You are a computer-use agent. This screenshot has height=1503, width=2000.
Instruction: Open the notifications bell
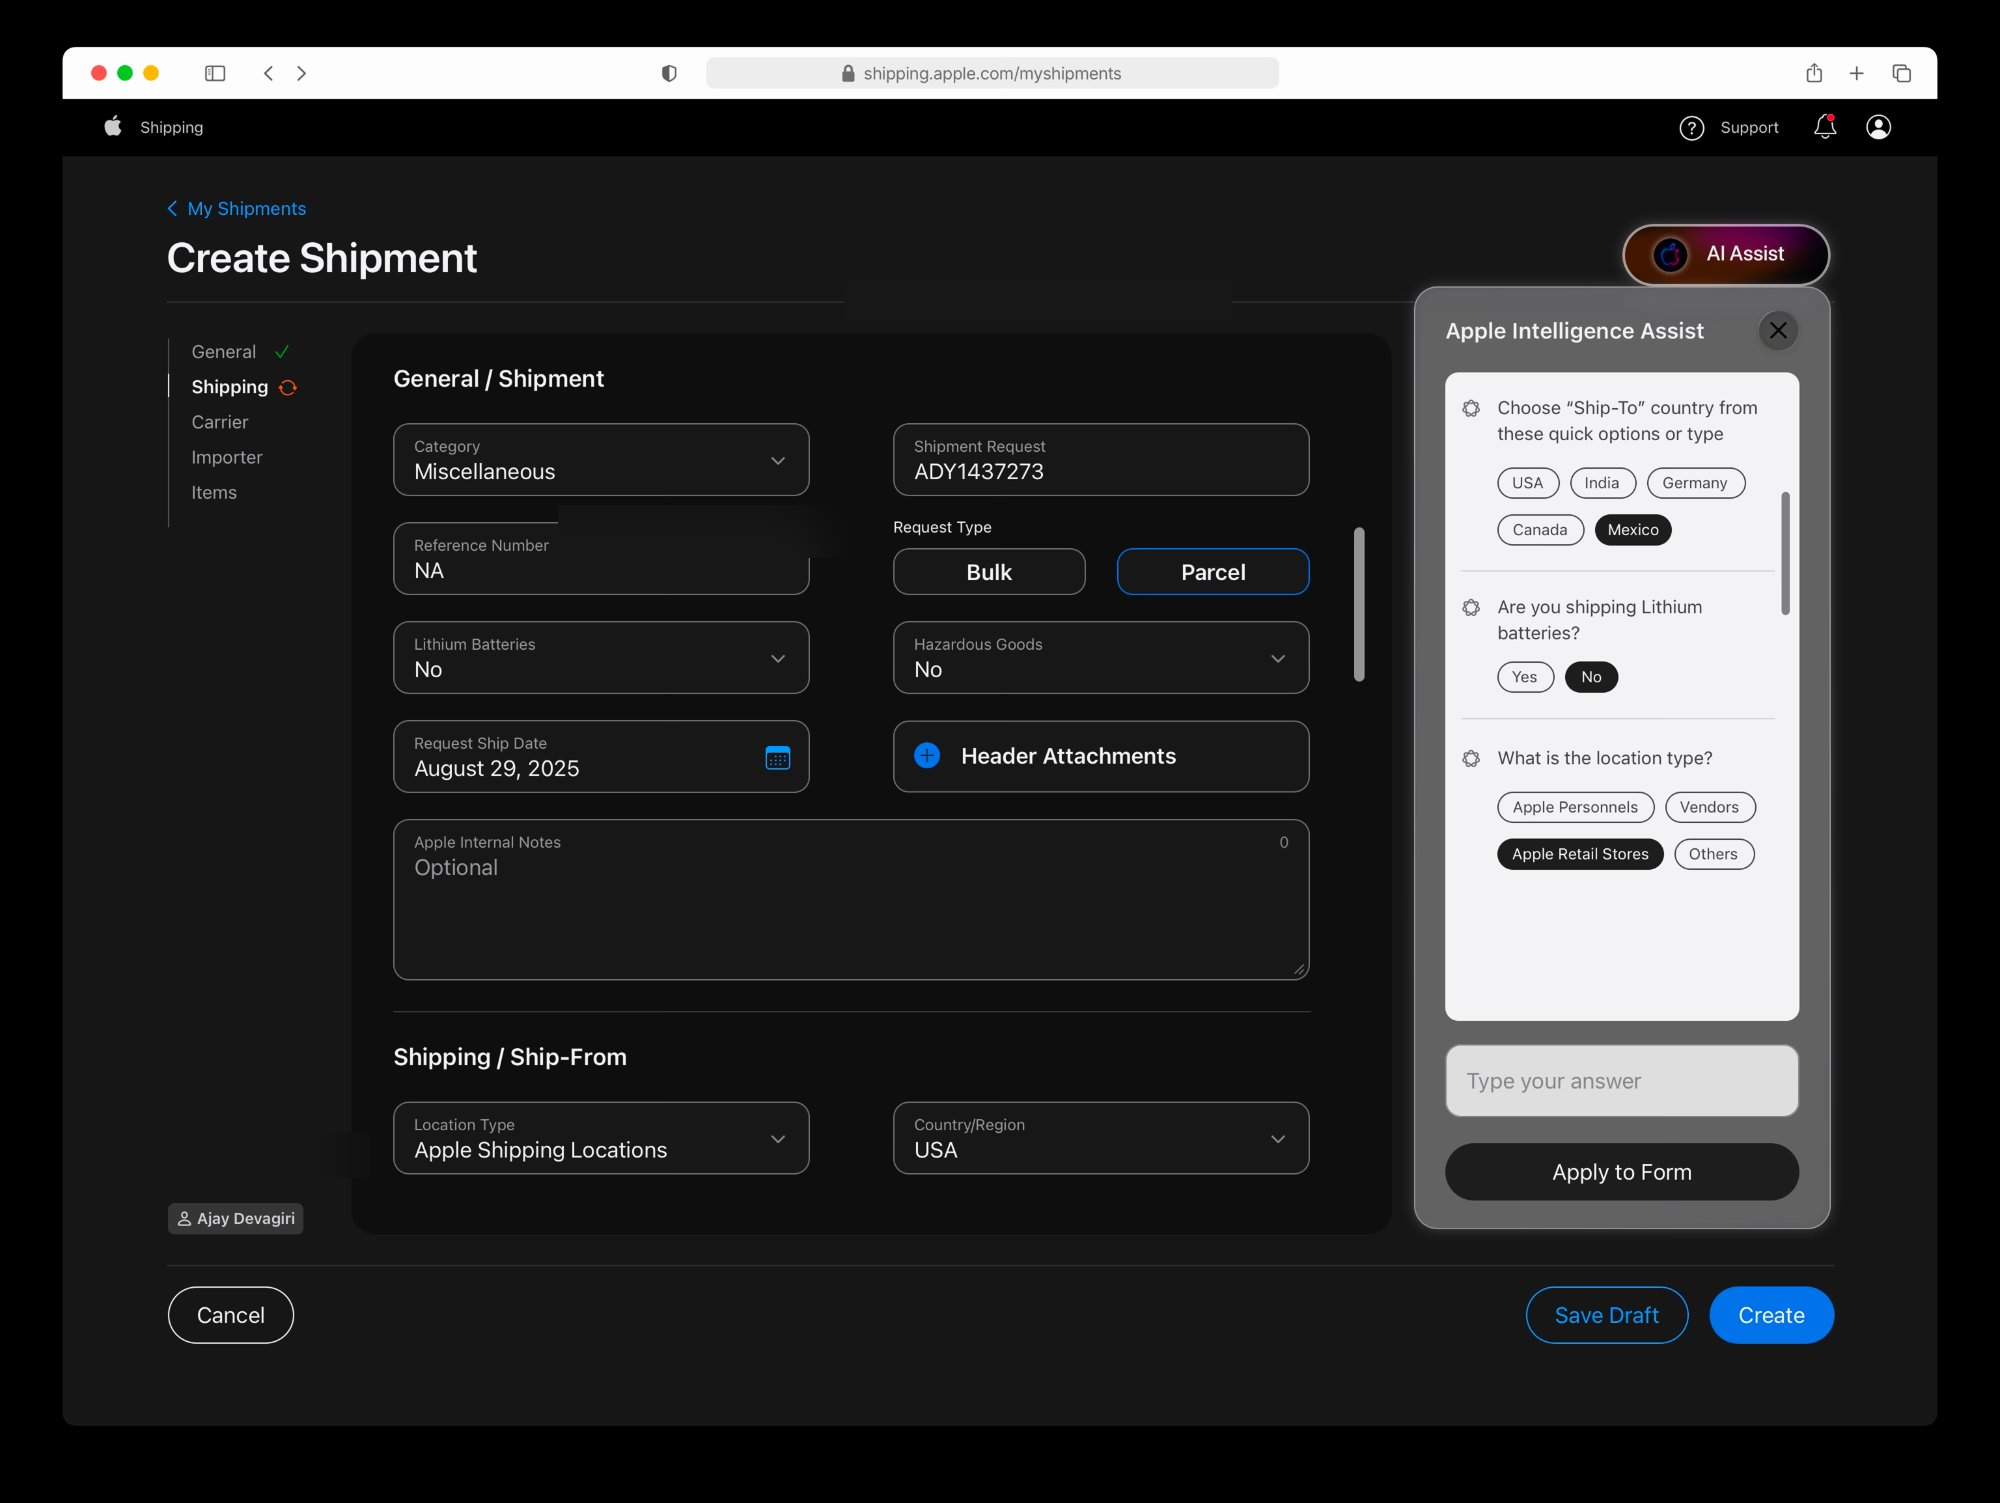[x=1824, y=127]
